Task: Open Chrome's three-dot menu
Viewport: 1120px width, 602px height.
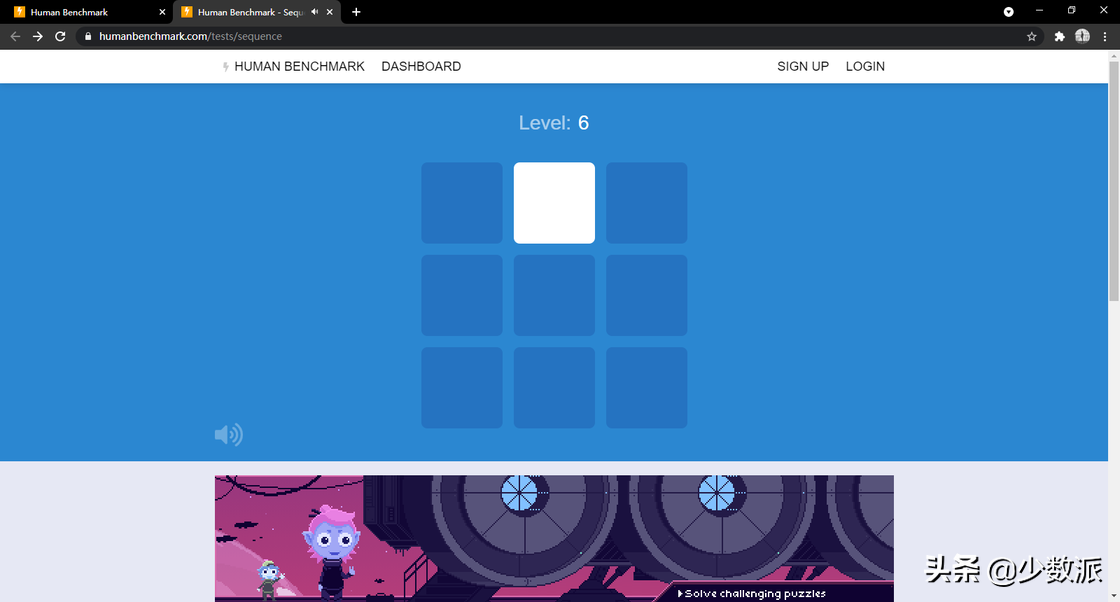Action: click(x=1105, y=36)
